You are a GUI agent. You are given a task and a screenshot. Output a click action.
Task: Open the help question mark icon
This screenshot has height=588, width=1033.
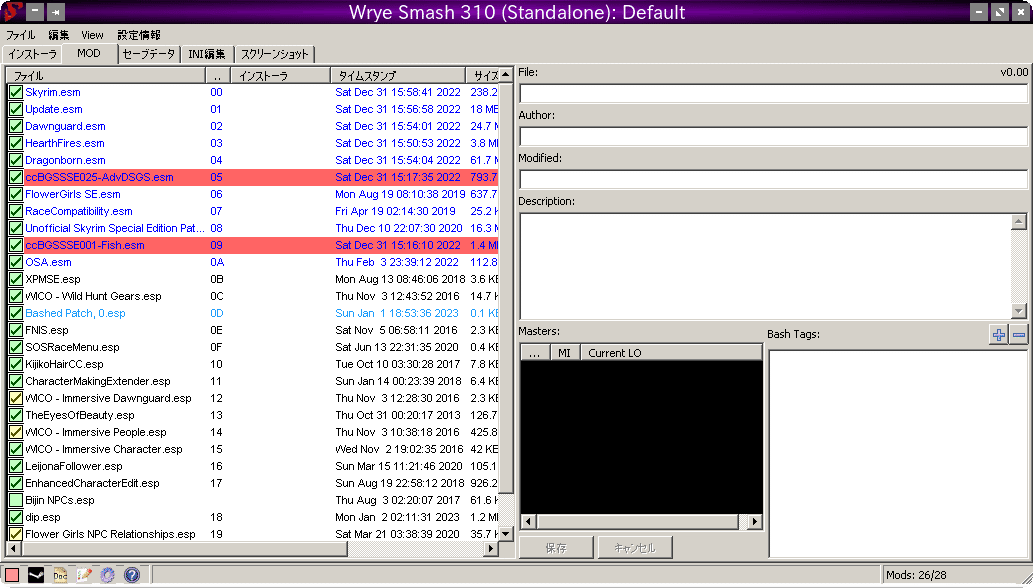tap(132, 575)
